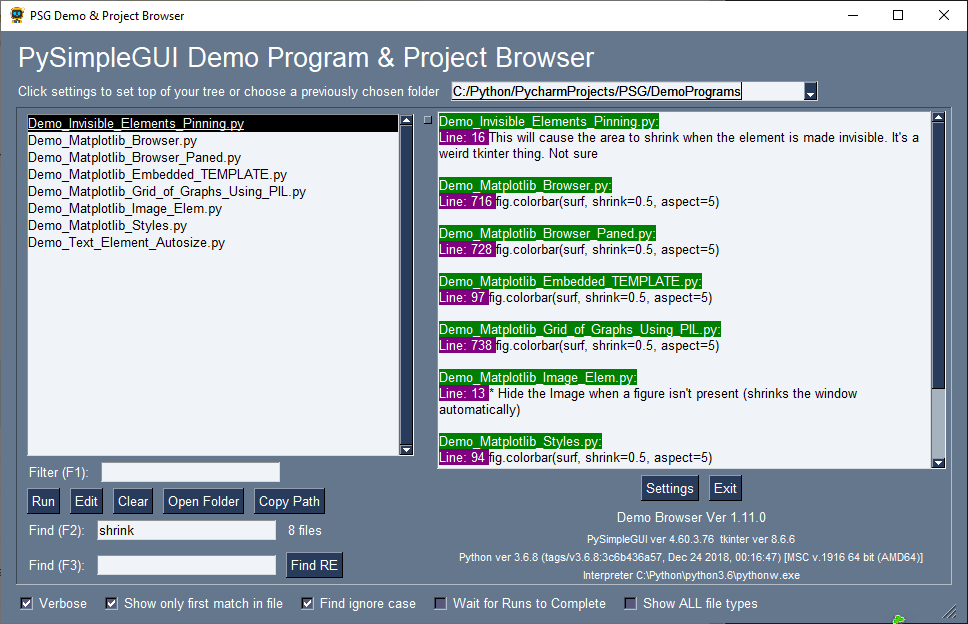
Task: Toggle the small checkbox above the results pane
Action: pyautogui.click(x=426, y=117)
